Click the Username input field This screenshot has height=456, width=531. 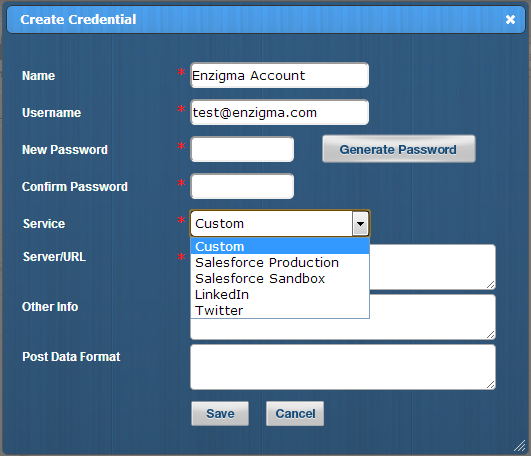pyautogui.click(x=279, y=112)
